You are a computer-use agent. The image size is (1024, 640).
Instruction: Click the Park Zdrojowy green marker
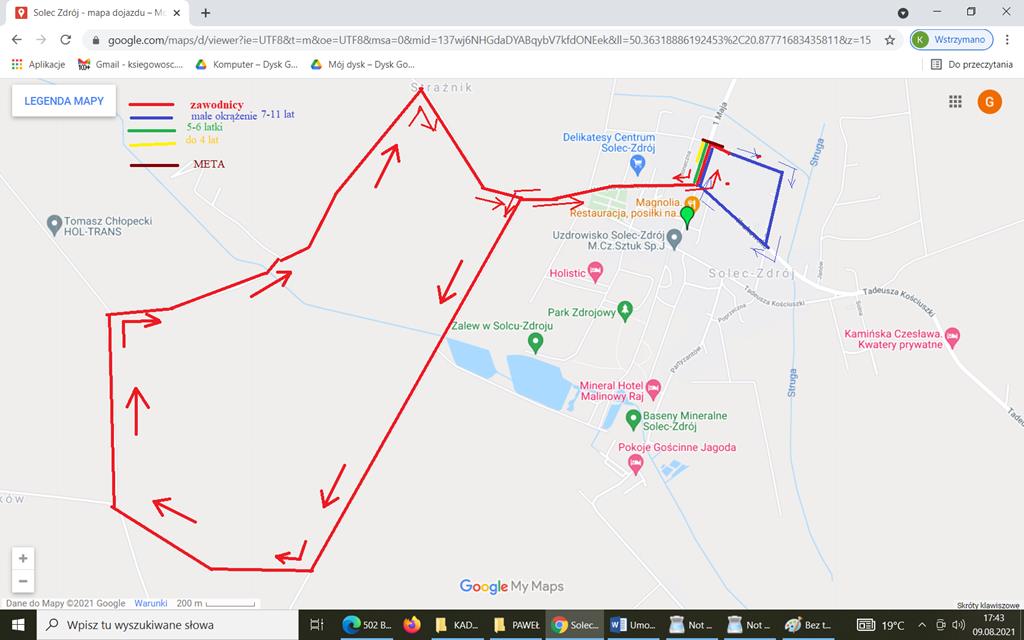(626, 312)
